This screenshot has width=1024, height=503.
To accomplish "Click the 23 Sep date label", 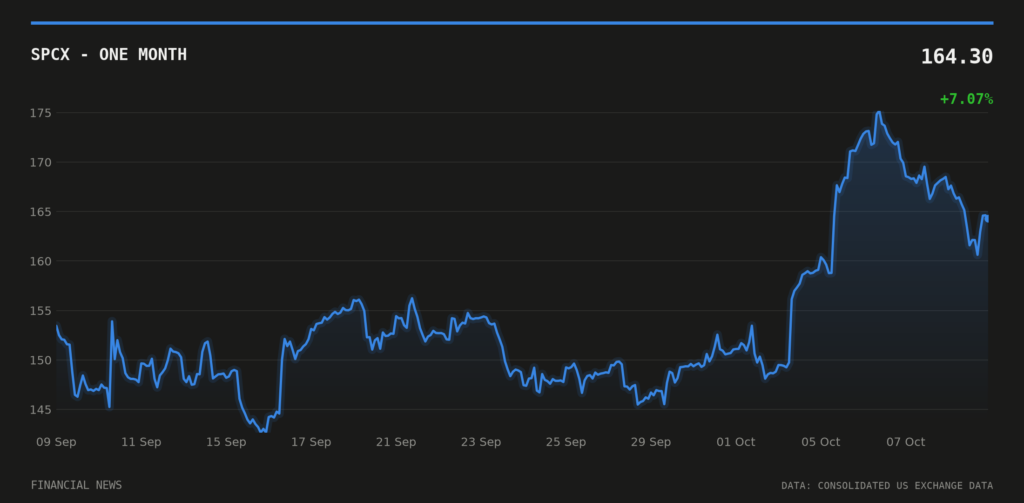I will 481,442.
